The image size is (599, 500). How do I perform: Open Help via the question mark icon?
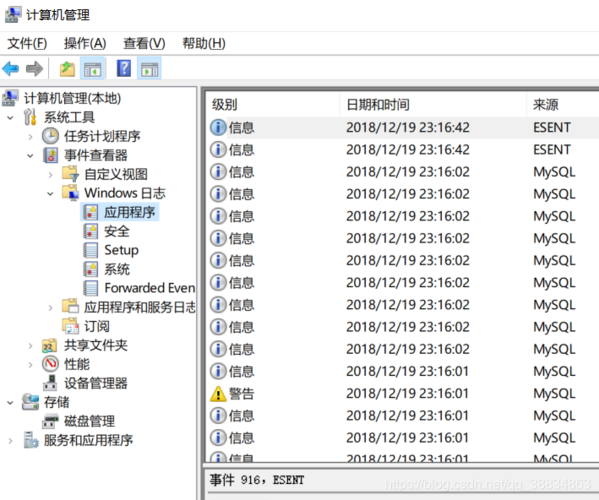124,68
